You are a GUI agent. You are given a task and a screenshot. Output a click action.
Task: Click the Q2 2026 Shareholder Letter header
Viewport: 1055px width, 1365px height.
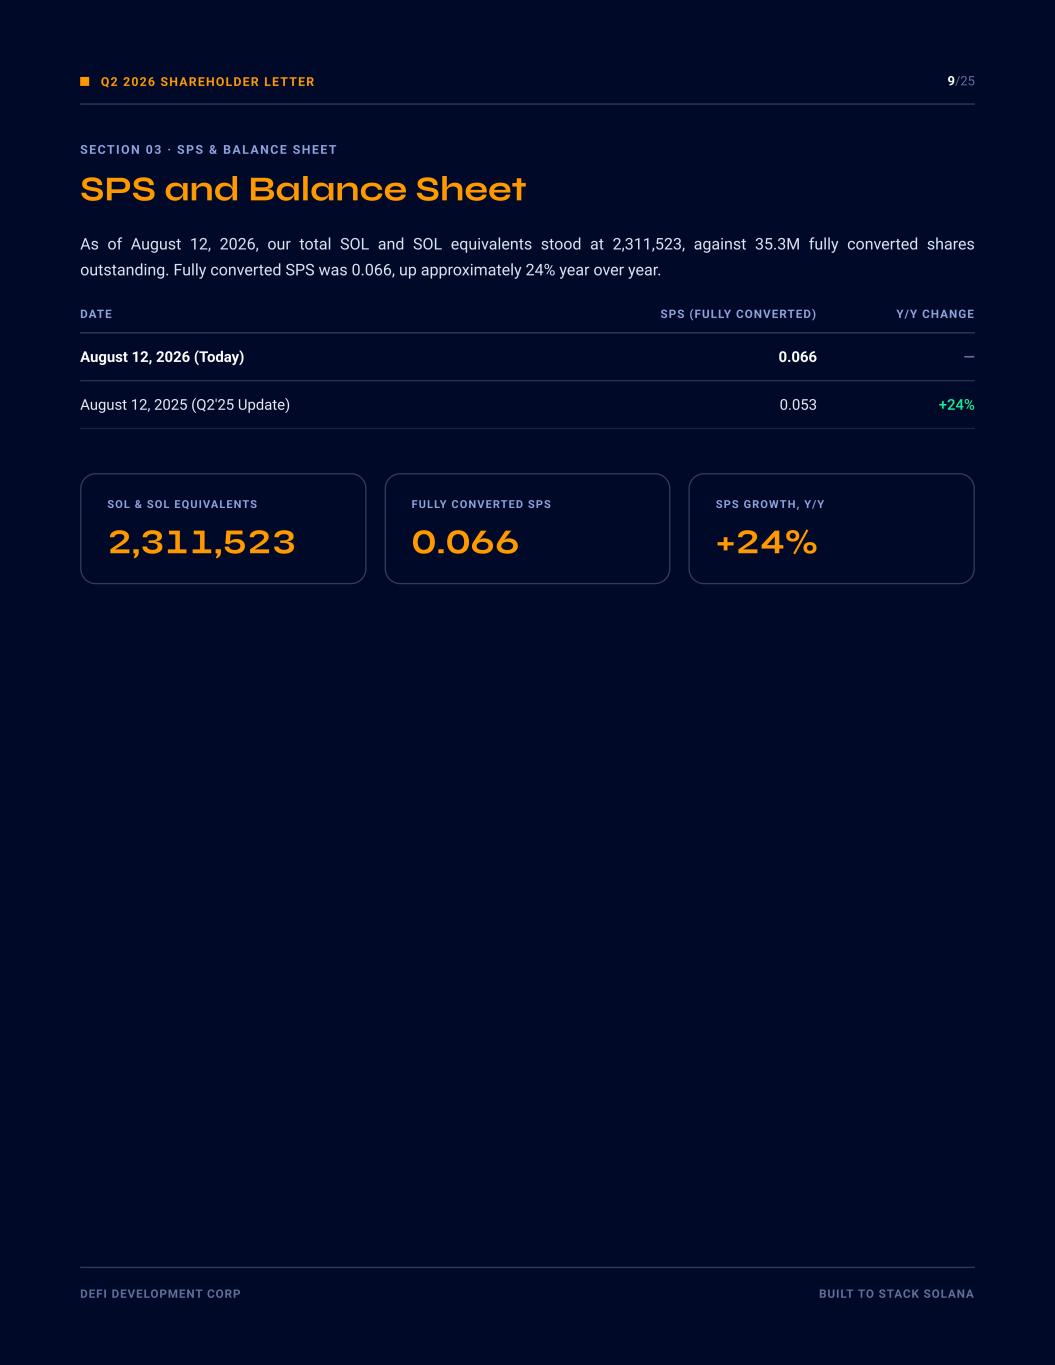(207, 82)
